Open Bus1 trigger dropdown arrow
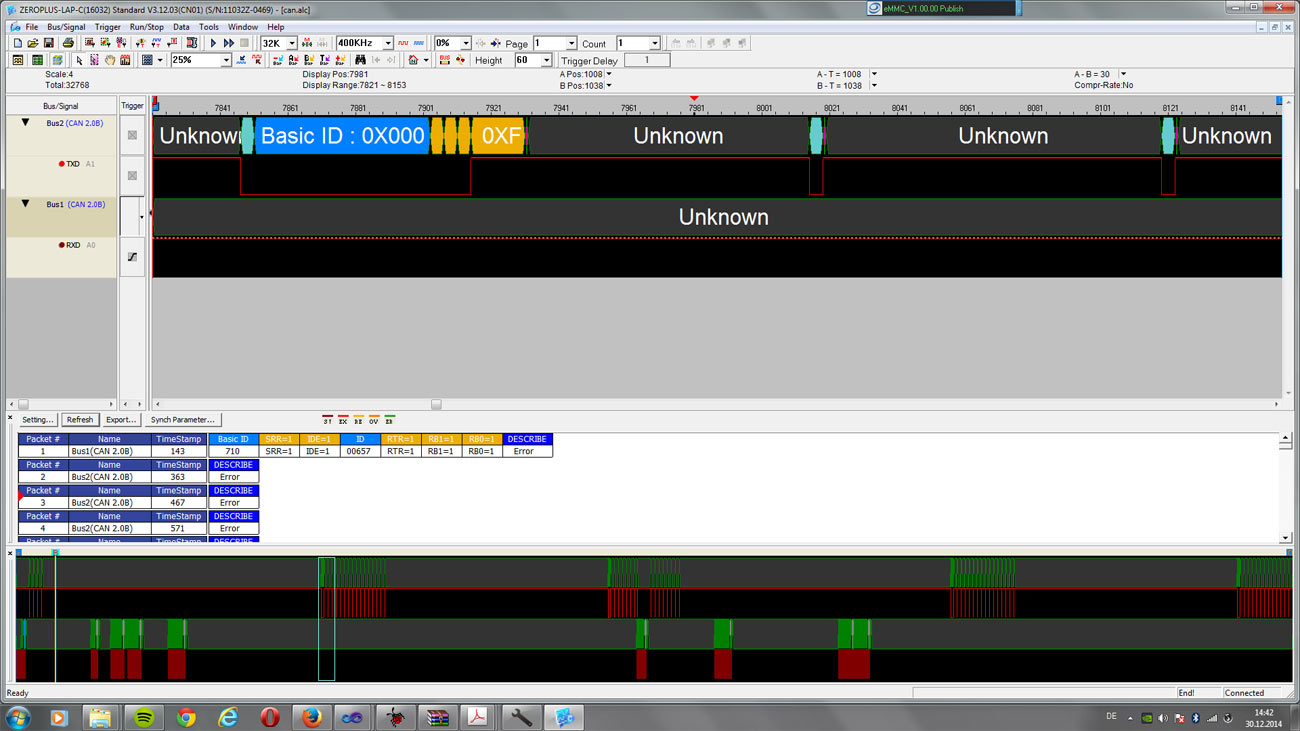Screen dimensions: 1300x731 [x=141, y=217]
